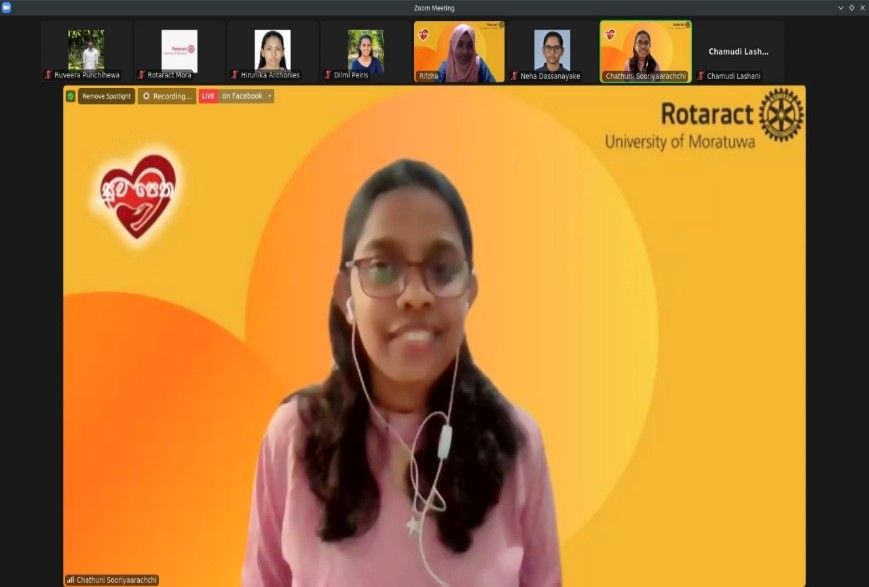Expand the on Facebook live dropdown arrow
The height and width of the screenshot is (587, 869).
pos(269,96)
